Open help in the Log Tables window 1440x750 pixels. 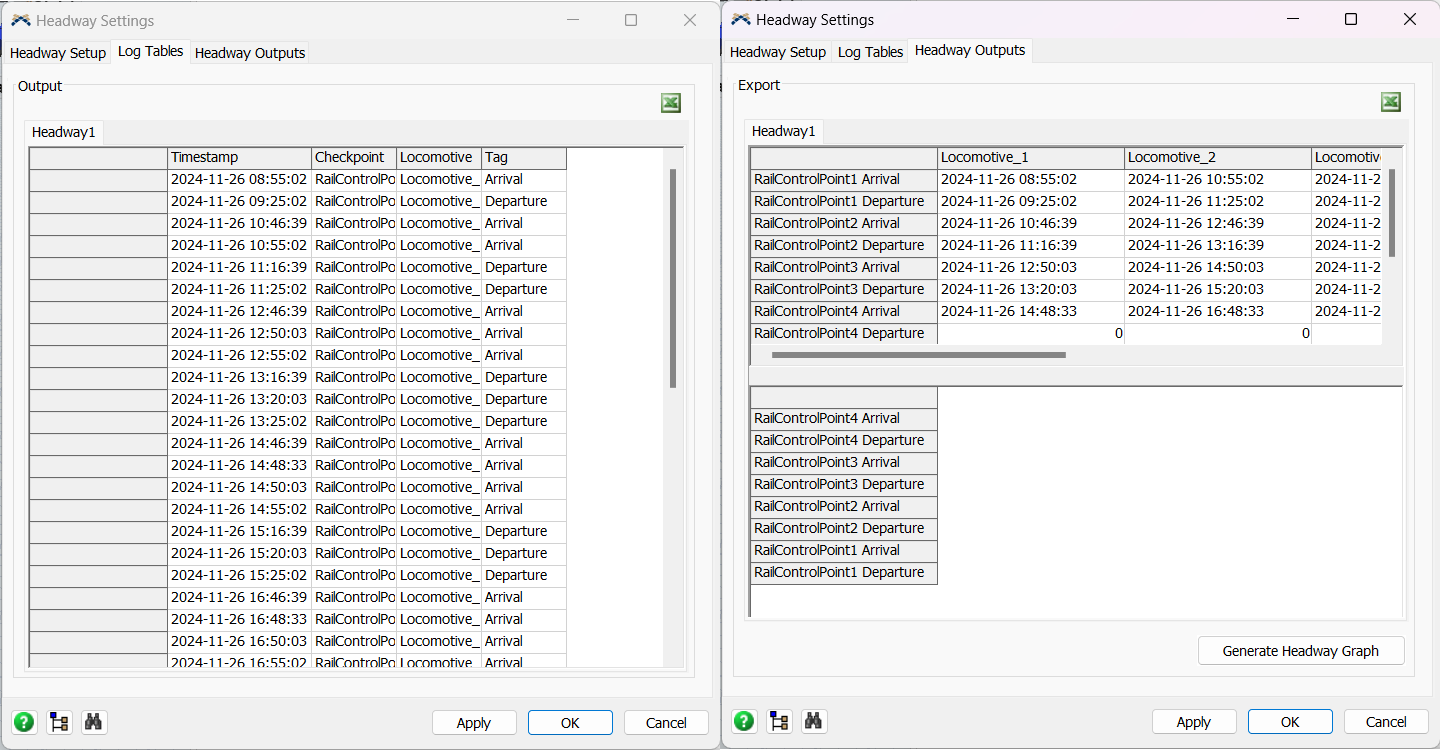tap(24, 722)
